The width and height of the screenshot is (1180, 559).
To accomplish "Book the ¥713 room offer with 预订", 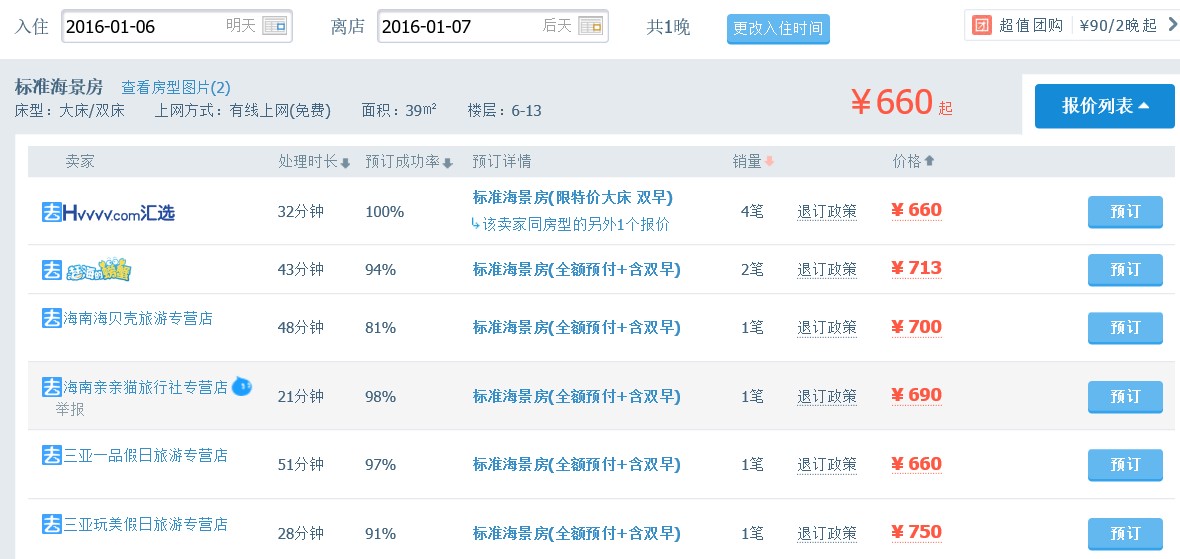I will coord(1125,270).
